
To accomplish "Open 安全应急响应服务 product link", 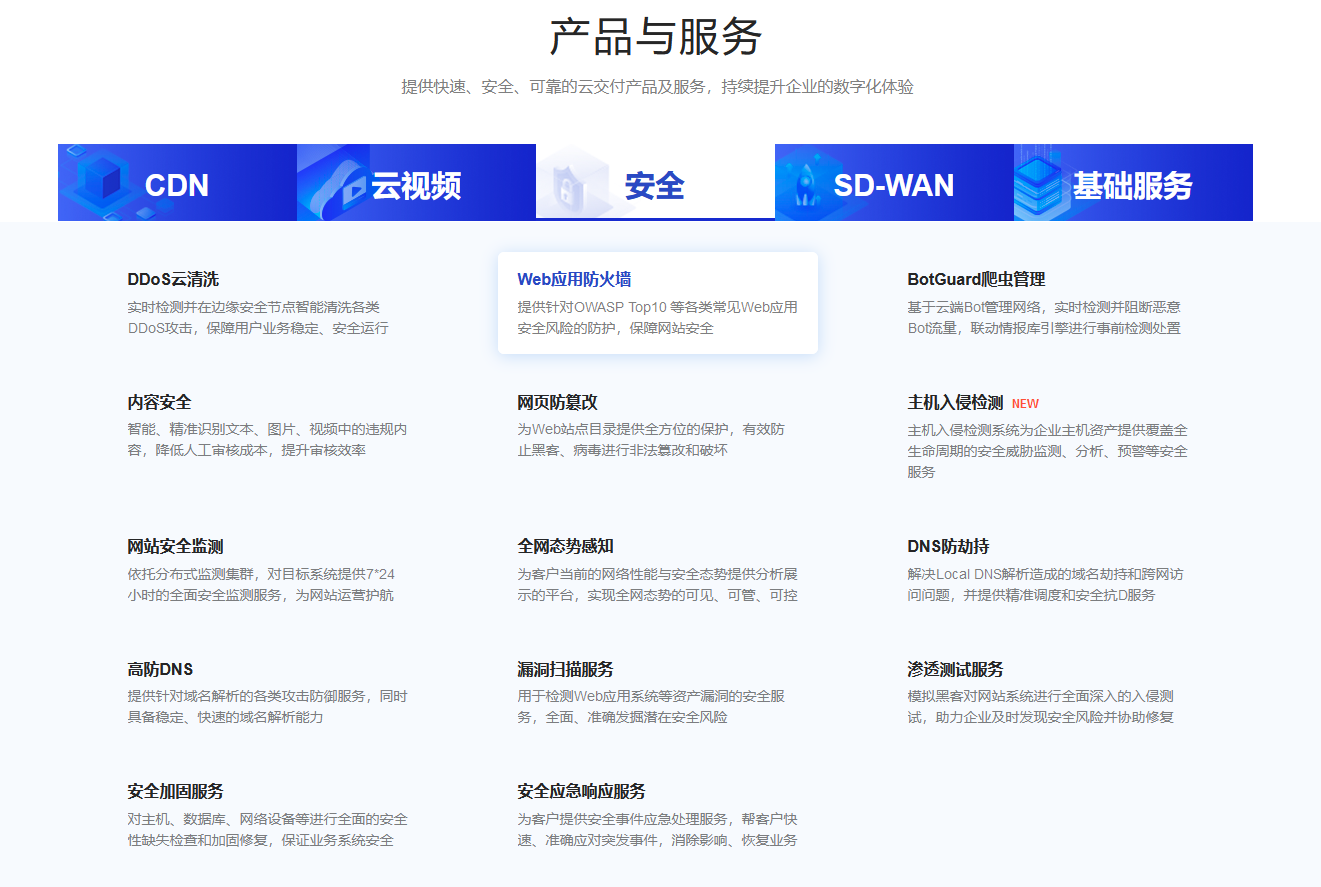I will coord(581,791).
